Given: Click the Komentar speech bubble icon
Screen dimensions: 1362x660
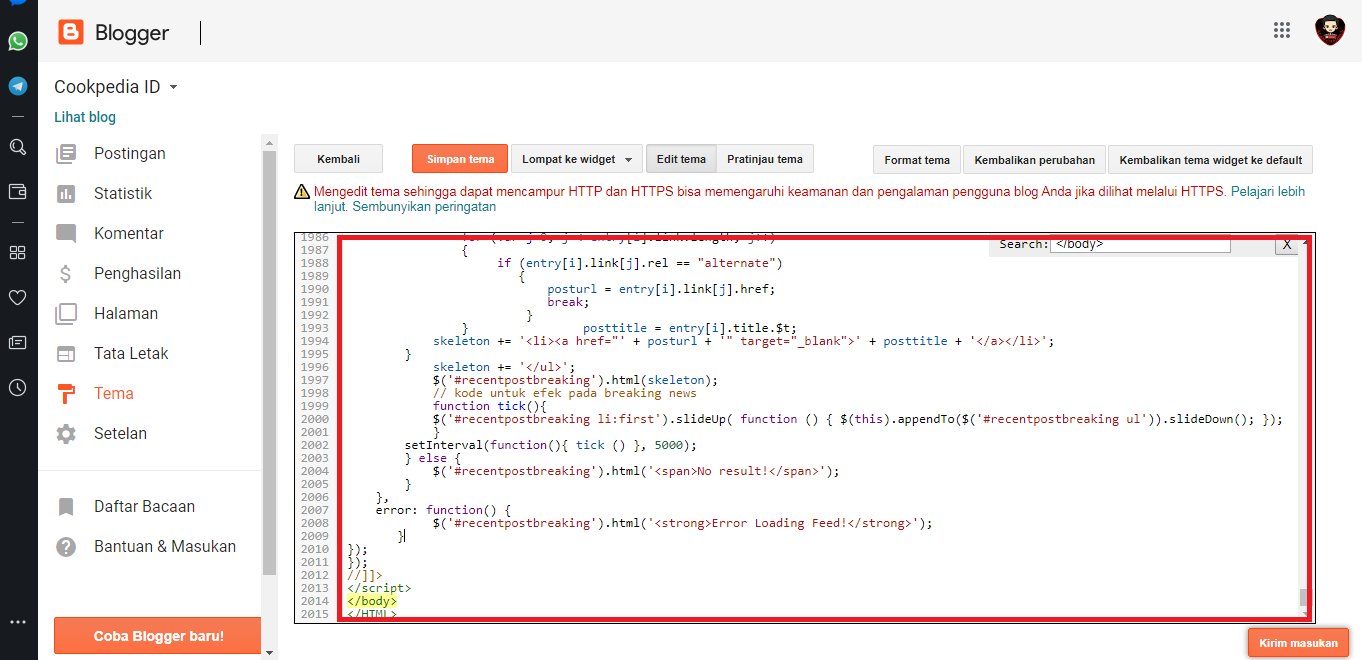Looking at the screenshot, I should [66, 234].
